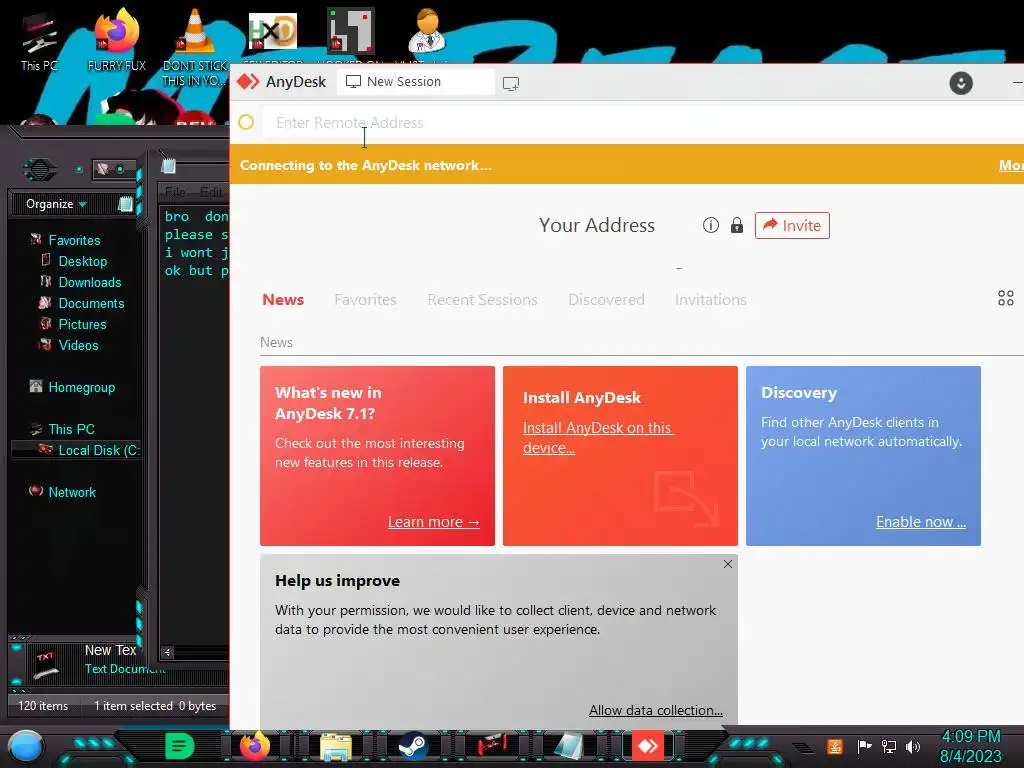Screen dimensions: 1024x768
Task: Click the maze-like game desktop icon
Action: [351, 31]
